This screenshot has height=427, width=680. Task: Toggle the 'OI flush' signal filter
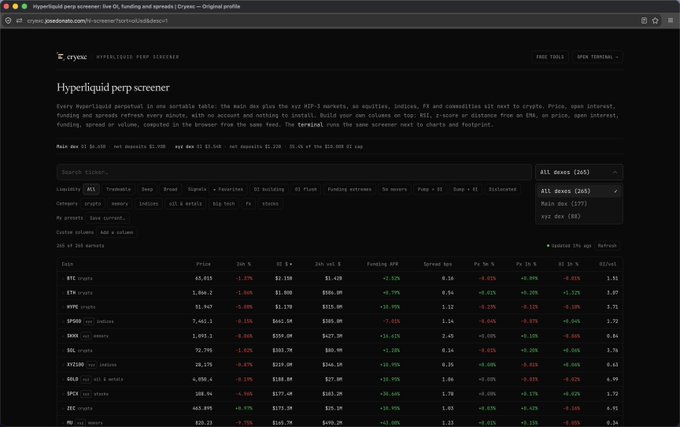pyautogui.click(x=306, y=189)
